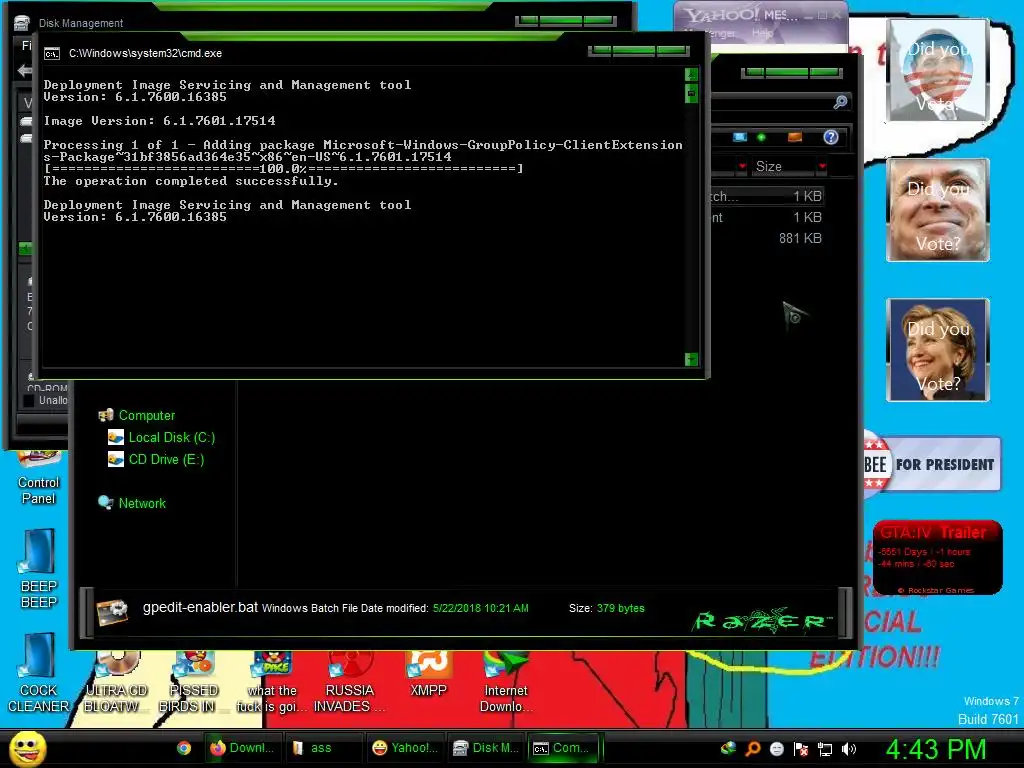Click the McCain 'Did you Vote?' gadget
The image size is (1024, 768).
(x=938, y=210)
